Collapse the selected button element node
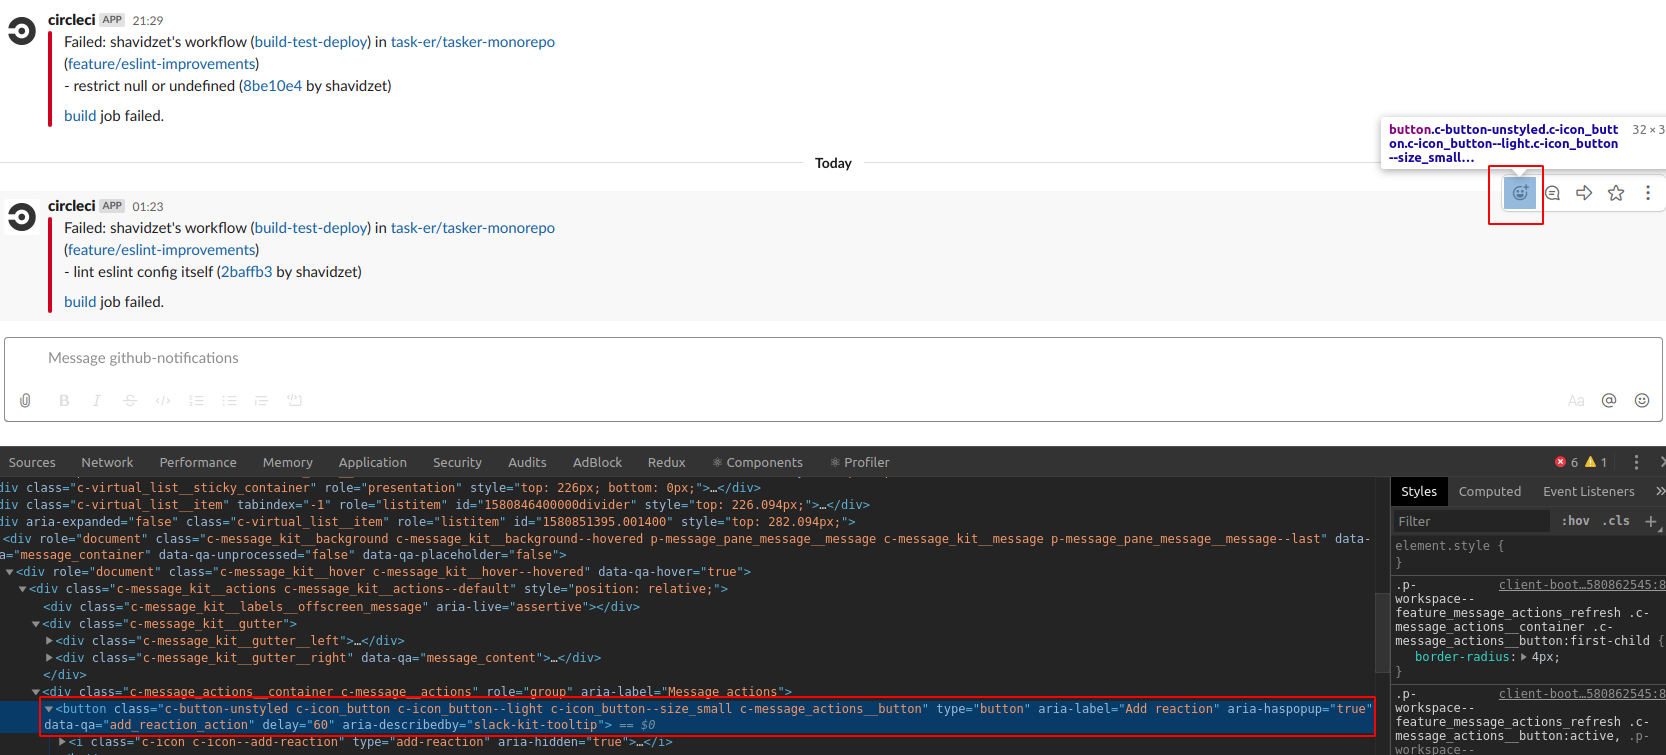 (49, 709)
